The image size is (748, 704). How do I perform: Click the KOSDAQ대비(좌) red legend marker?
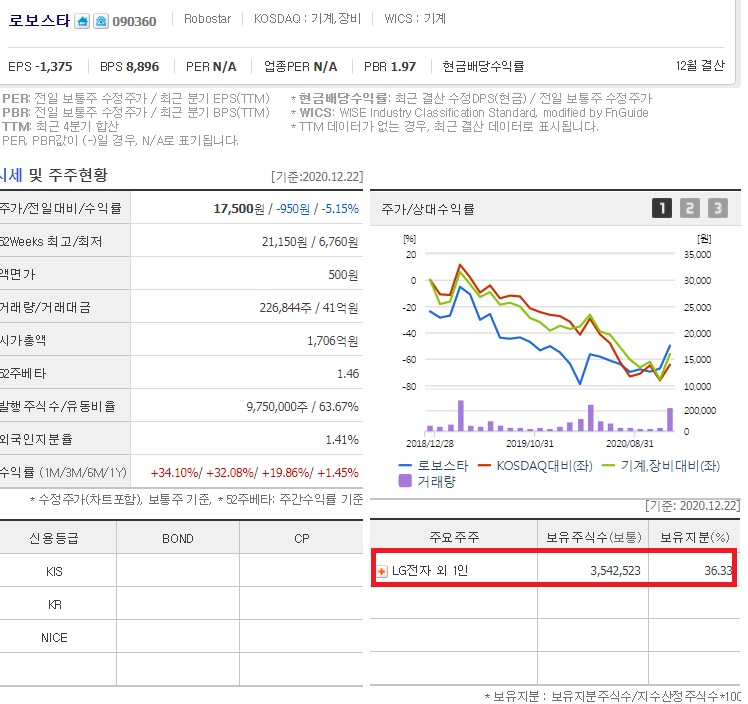[x=484, y=466]
